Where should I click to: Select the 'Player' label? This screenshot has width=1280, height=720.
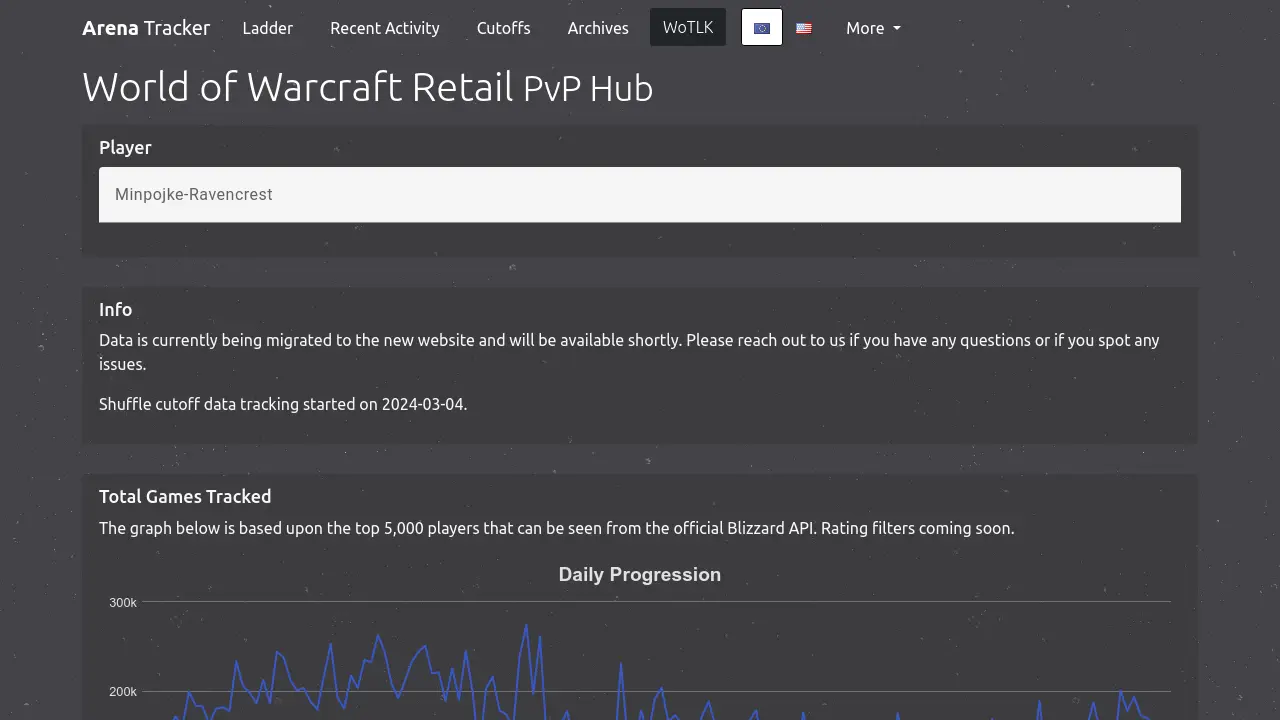pyautogui.click(x=125, y=147)
